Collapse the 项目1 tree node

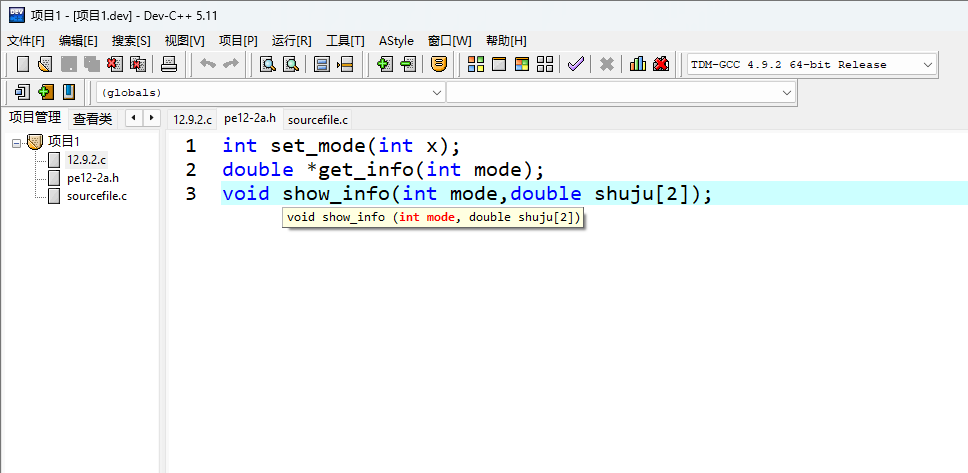[16, 143]
